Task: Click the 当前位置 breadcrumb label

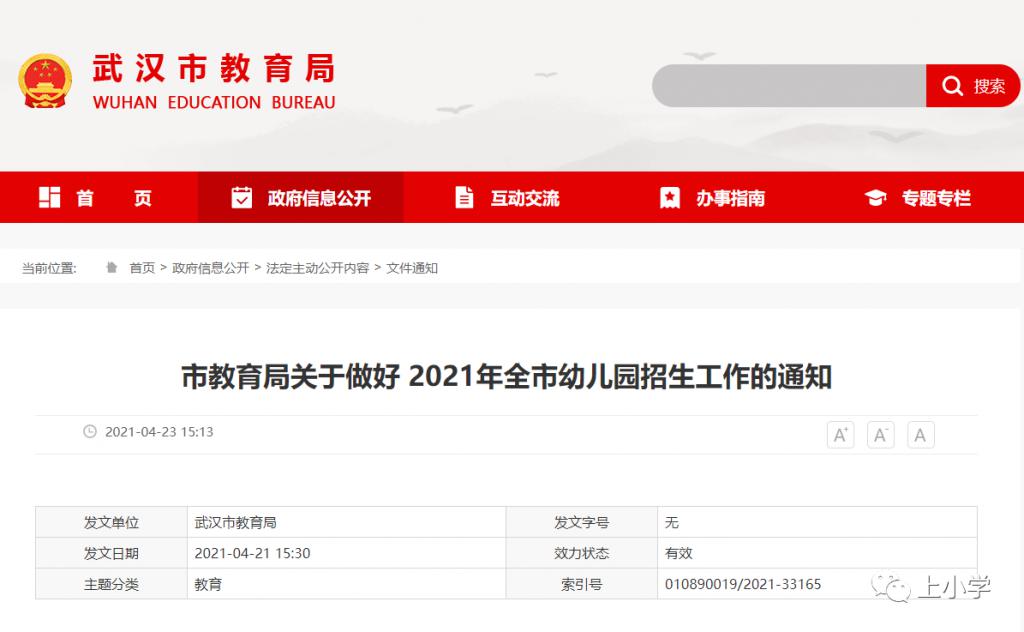Action: (50, 268)
